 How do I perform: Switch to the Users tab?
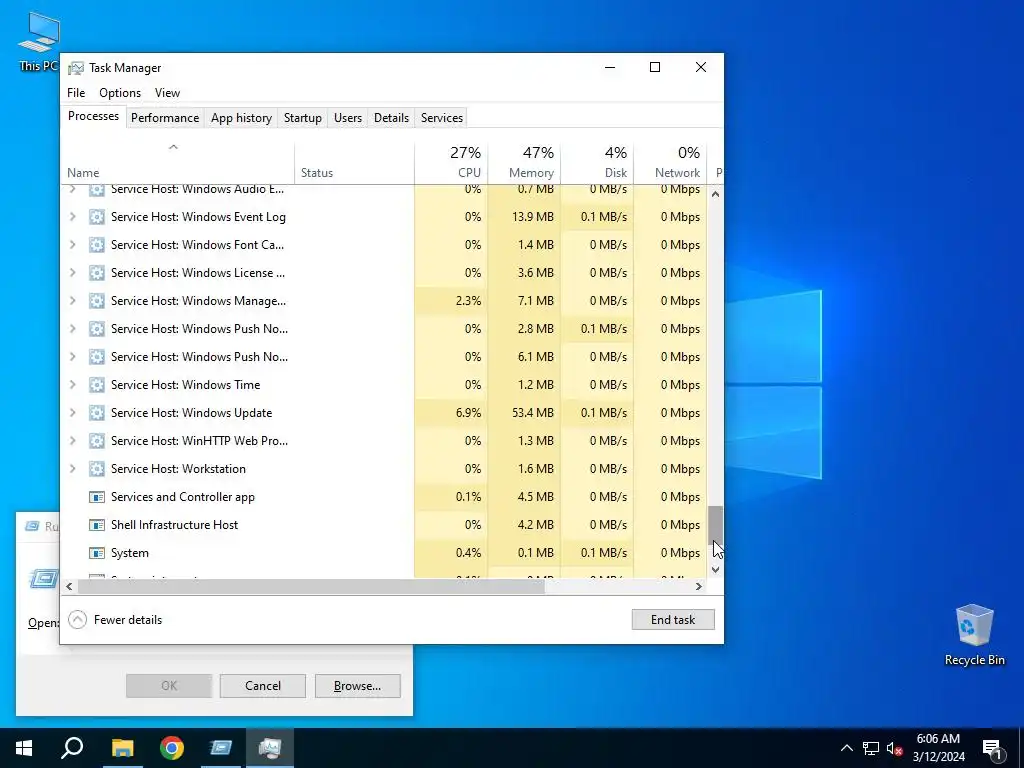[x=347, y=118]
